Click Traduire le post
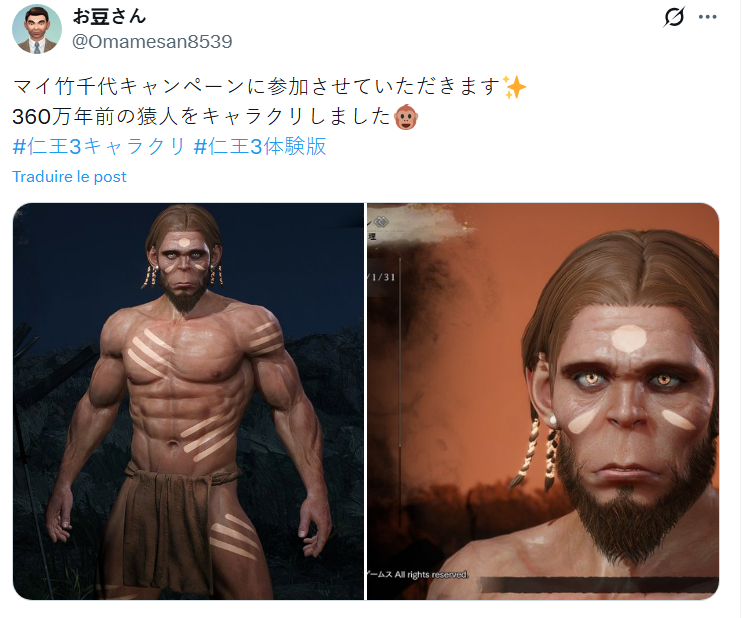The height and width of the screenshot is (618, 745). [x=69, y=177]
